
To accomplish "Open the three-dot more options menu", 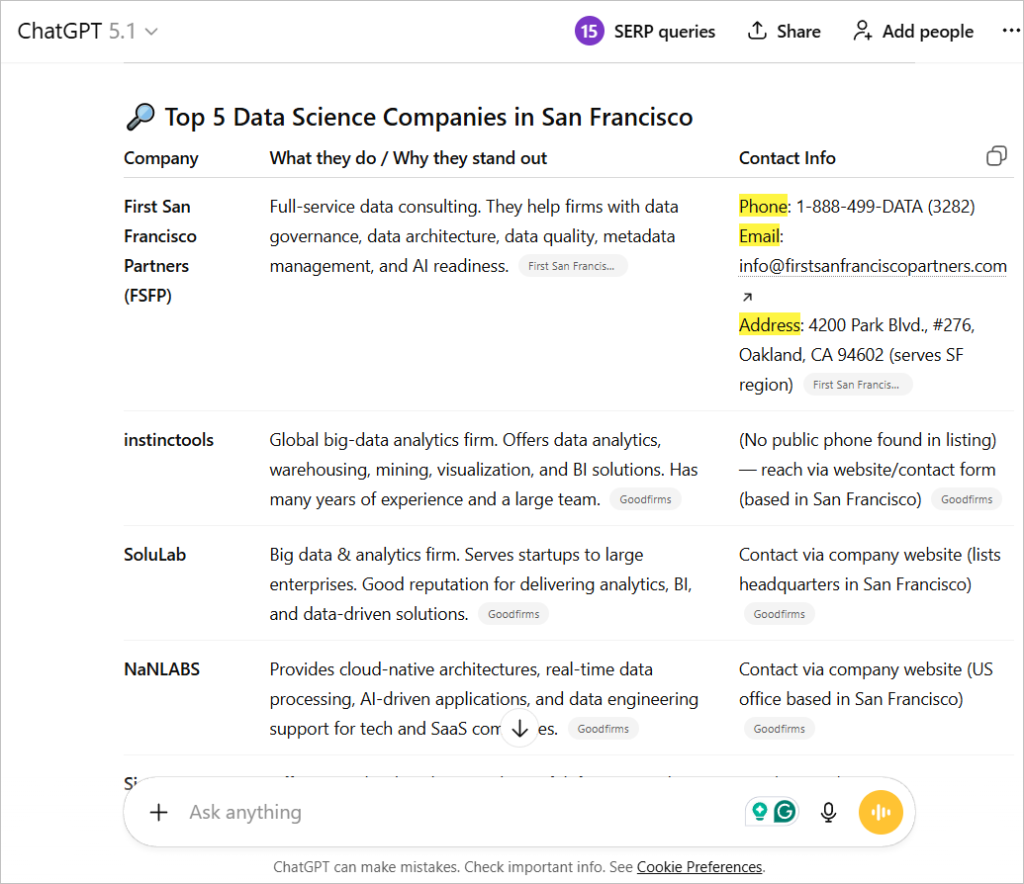I will click(x=1011, y=31).
